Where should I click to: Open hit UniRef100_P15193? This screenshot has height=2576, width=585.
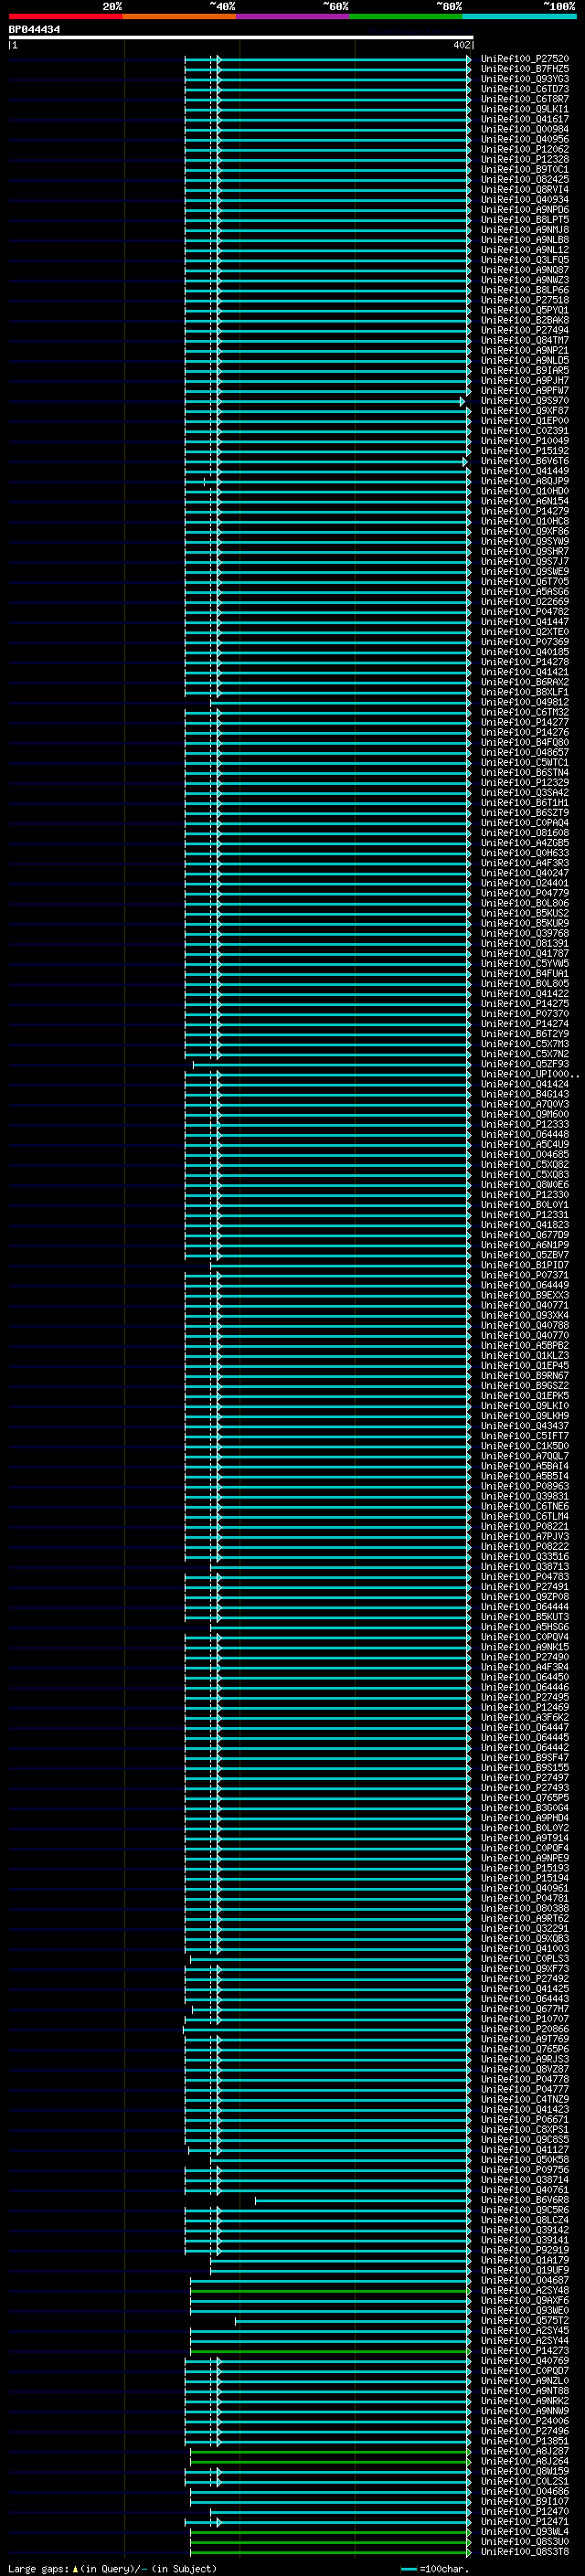coord(525,1868)
